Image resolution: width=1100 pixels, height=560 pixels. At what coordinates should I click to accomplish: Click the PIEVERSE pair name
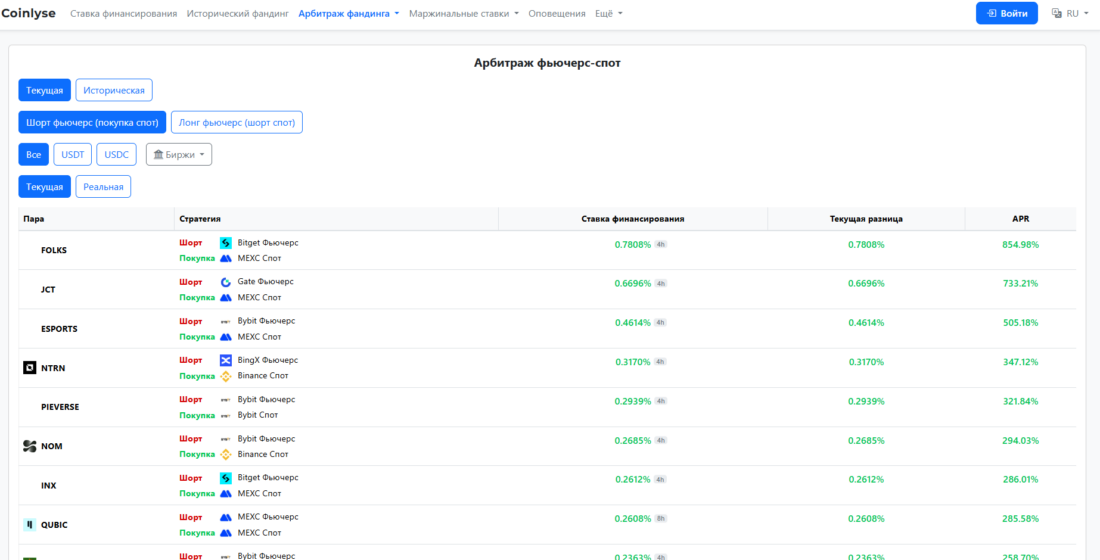click(60, 407)
